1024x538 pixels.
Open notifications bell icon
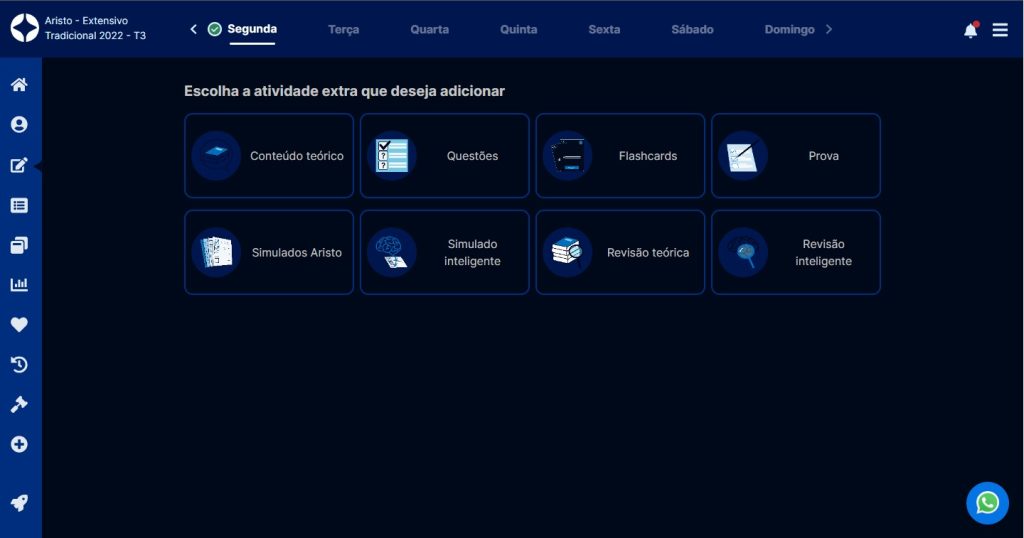click(x=970, y=30)
